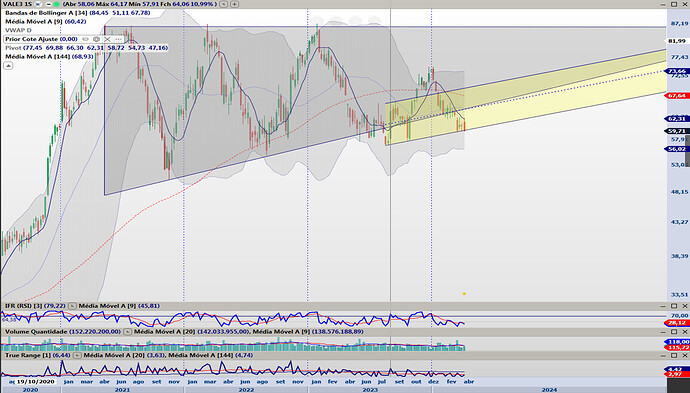Open more options dots for Prior Cote Ajuste
This screenshot has height=393, width=690.
coord(117,39)
